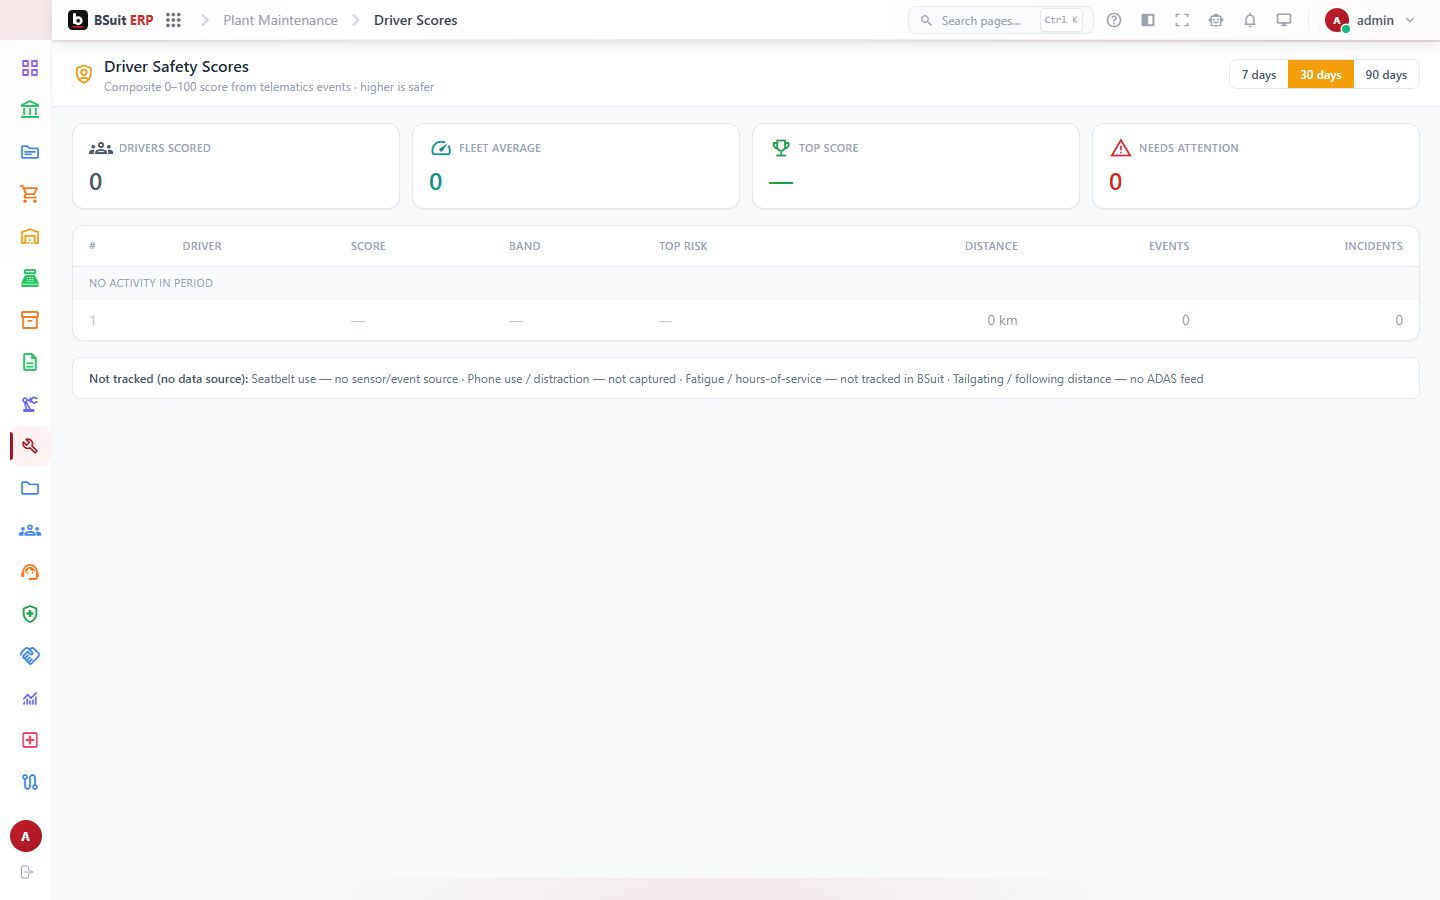Click the red user avatar in sidebar
This screenshot has width=1440, height=900.
point(26,836)
